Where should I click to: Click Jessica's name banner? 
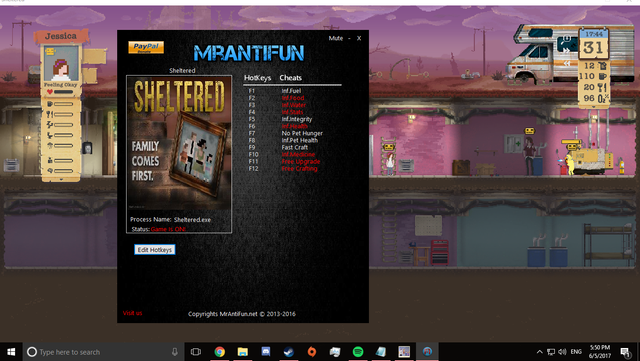click(61, 36)
